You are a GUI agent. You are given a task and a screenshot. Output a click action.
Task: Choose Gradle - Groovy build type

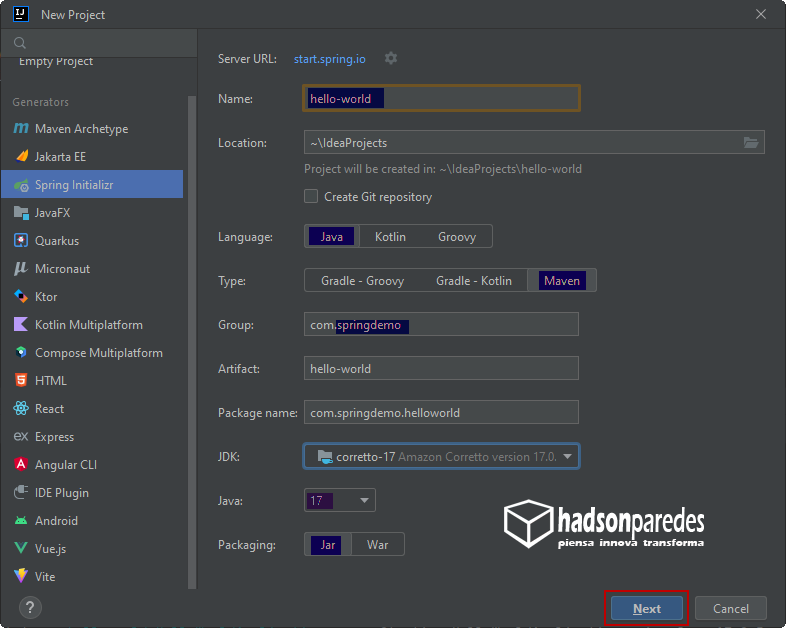point(362,281)
